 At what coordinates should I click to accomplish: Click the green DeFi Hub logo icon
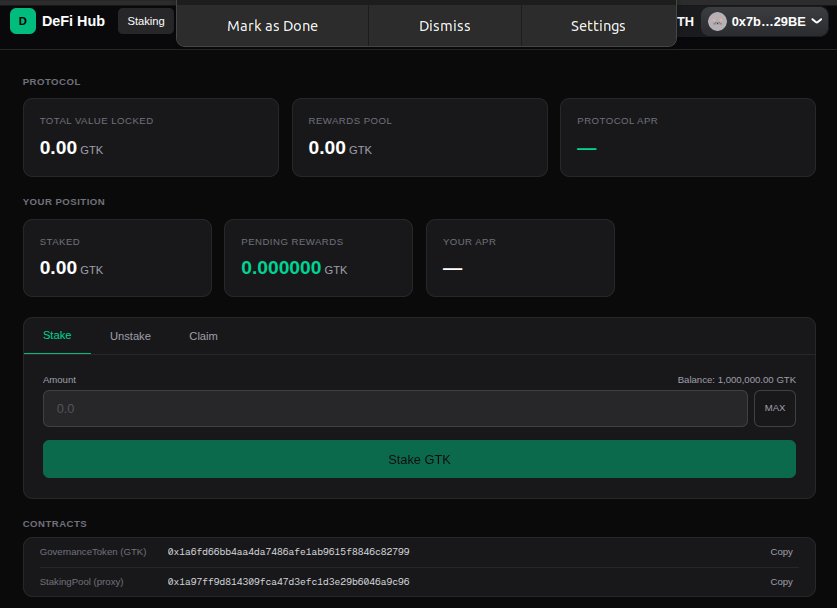pyautogui.click(x=22, y=21)
